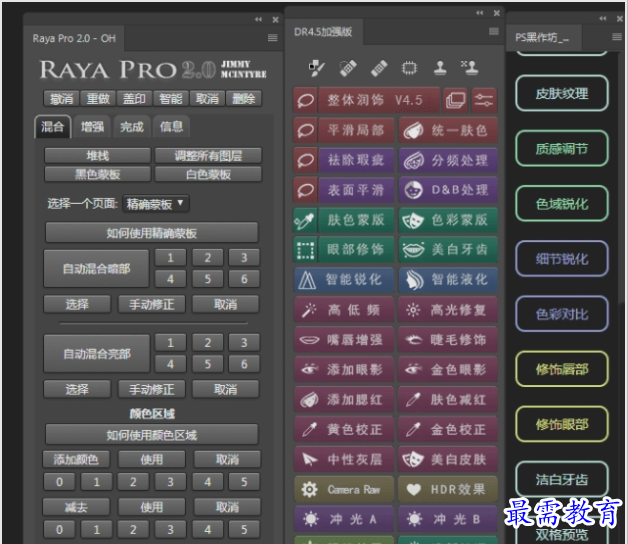The width and height of the screenshot is (628, 544).
Task: Click 黄色校正 button
Action: 344,429
